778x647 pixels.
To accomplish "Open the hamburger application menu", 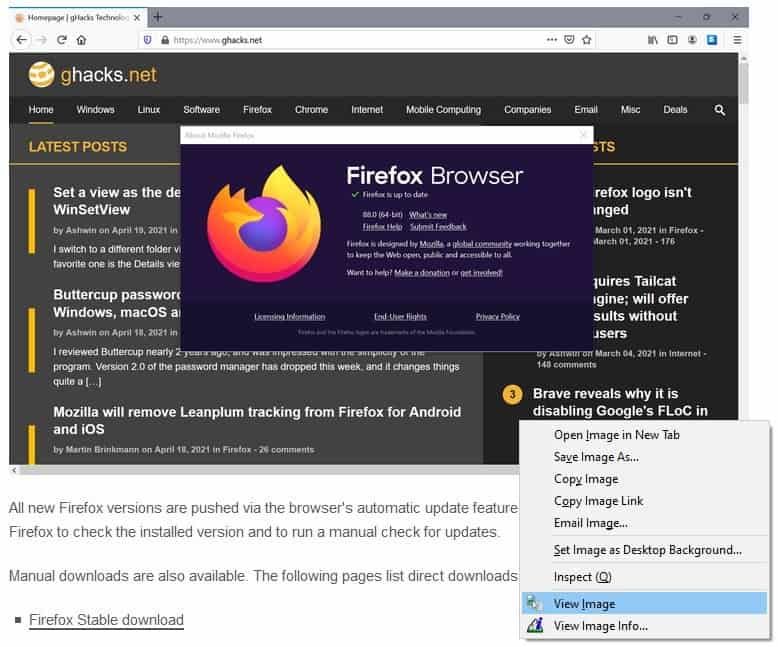I will (737, 40).
